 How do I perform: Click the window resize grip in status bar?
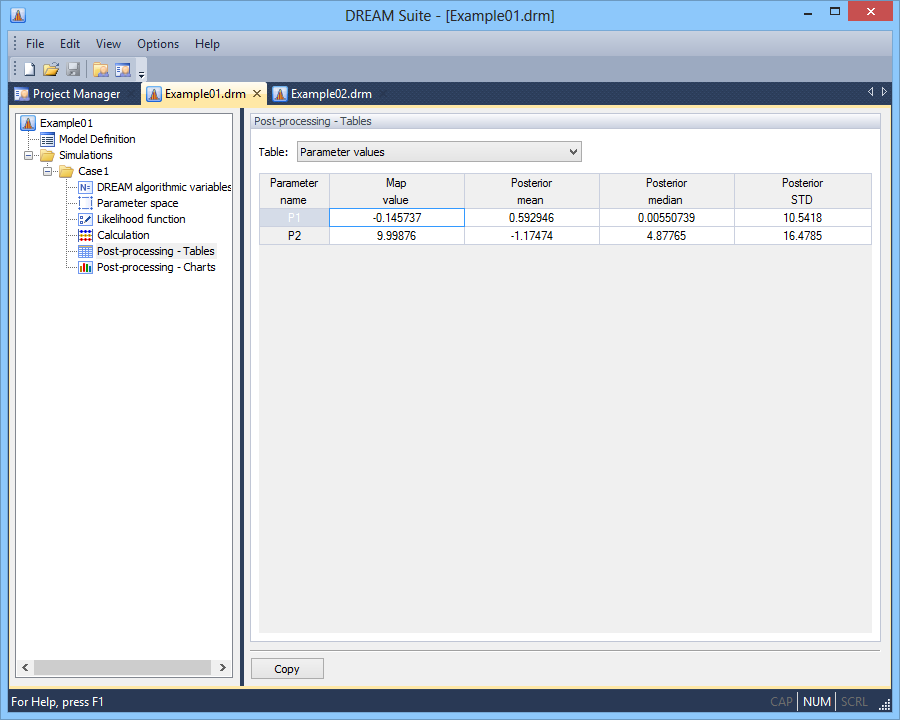point(885,704)
